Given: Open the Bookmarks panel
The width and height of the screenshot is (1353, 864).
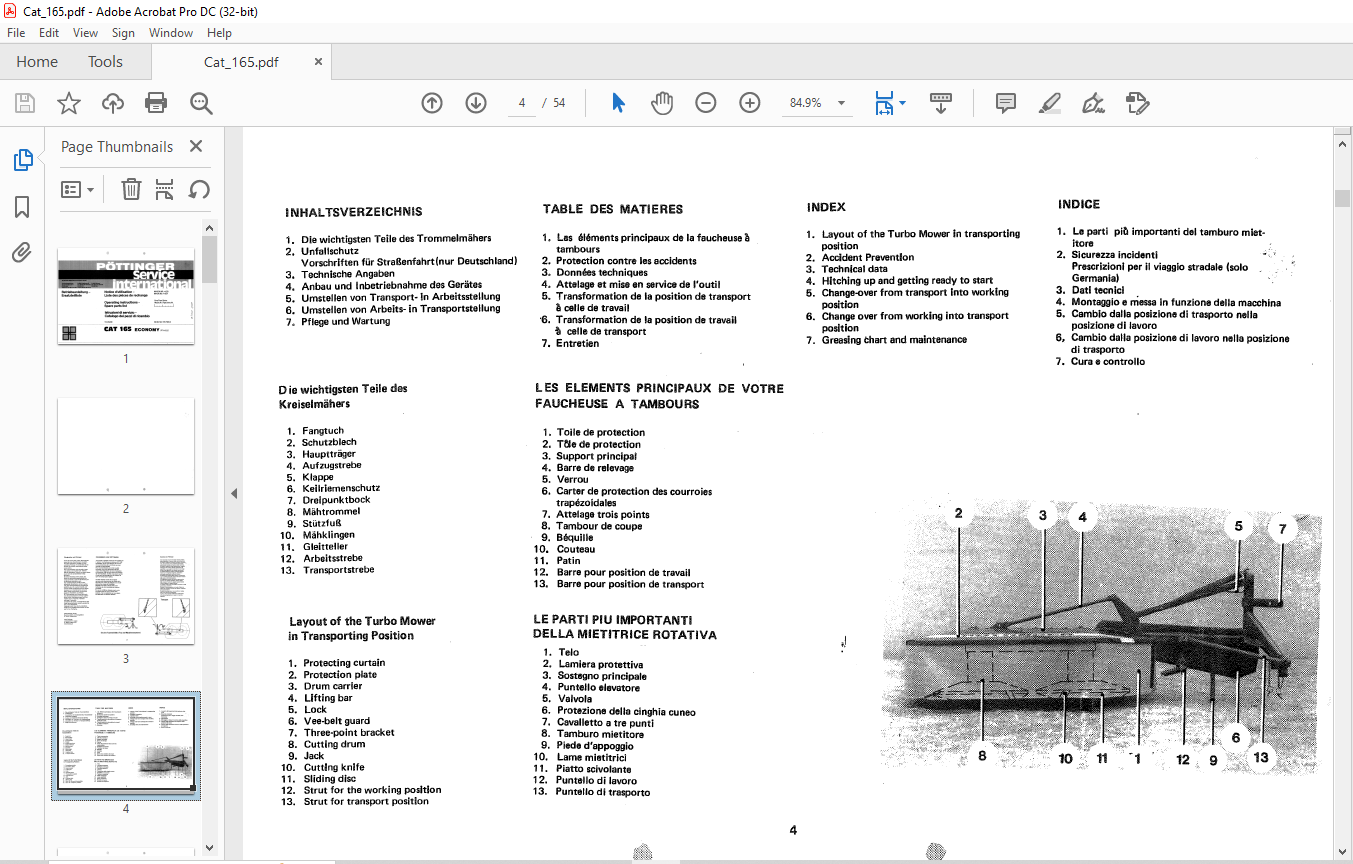Looking at the screenshot, I should 22,207.
